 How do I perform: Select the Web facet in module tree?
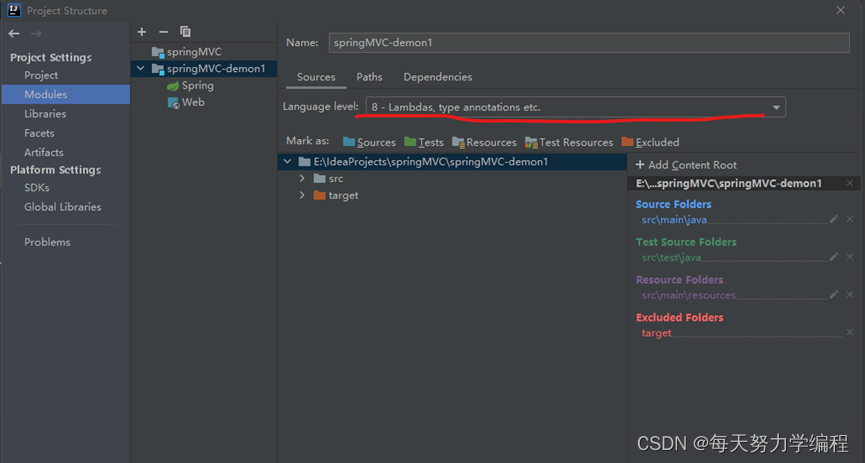186,103
